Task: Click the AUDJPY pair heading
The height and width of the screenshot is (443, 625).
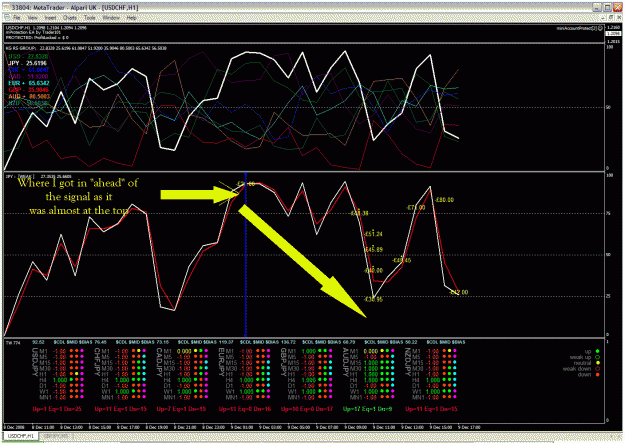Action: point(346,362)
